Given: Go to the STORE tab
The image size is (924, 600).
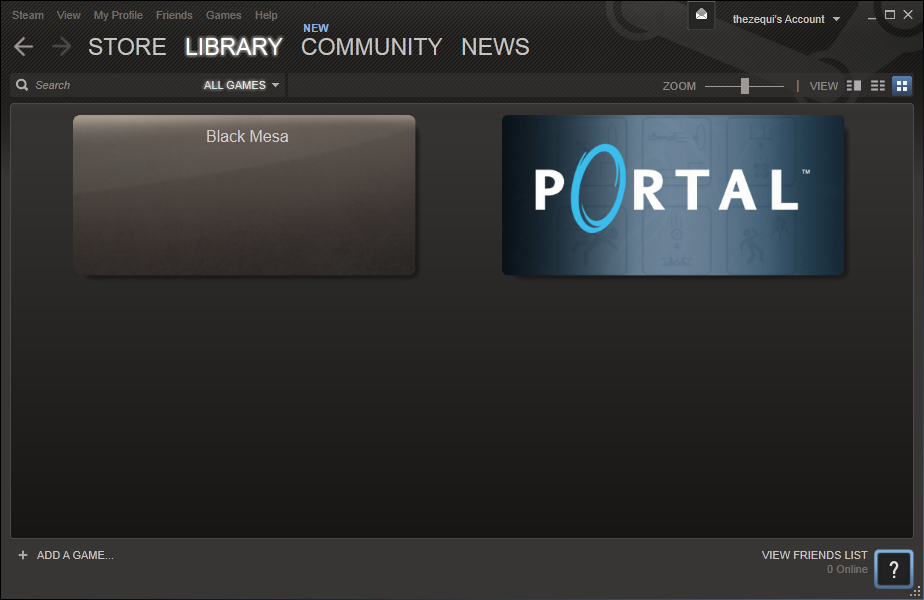Looking at the screenshot, I should pyautogui.click(x=127, y=47).
